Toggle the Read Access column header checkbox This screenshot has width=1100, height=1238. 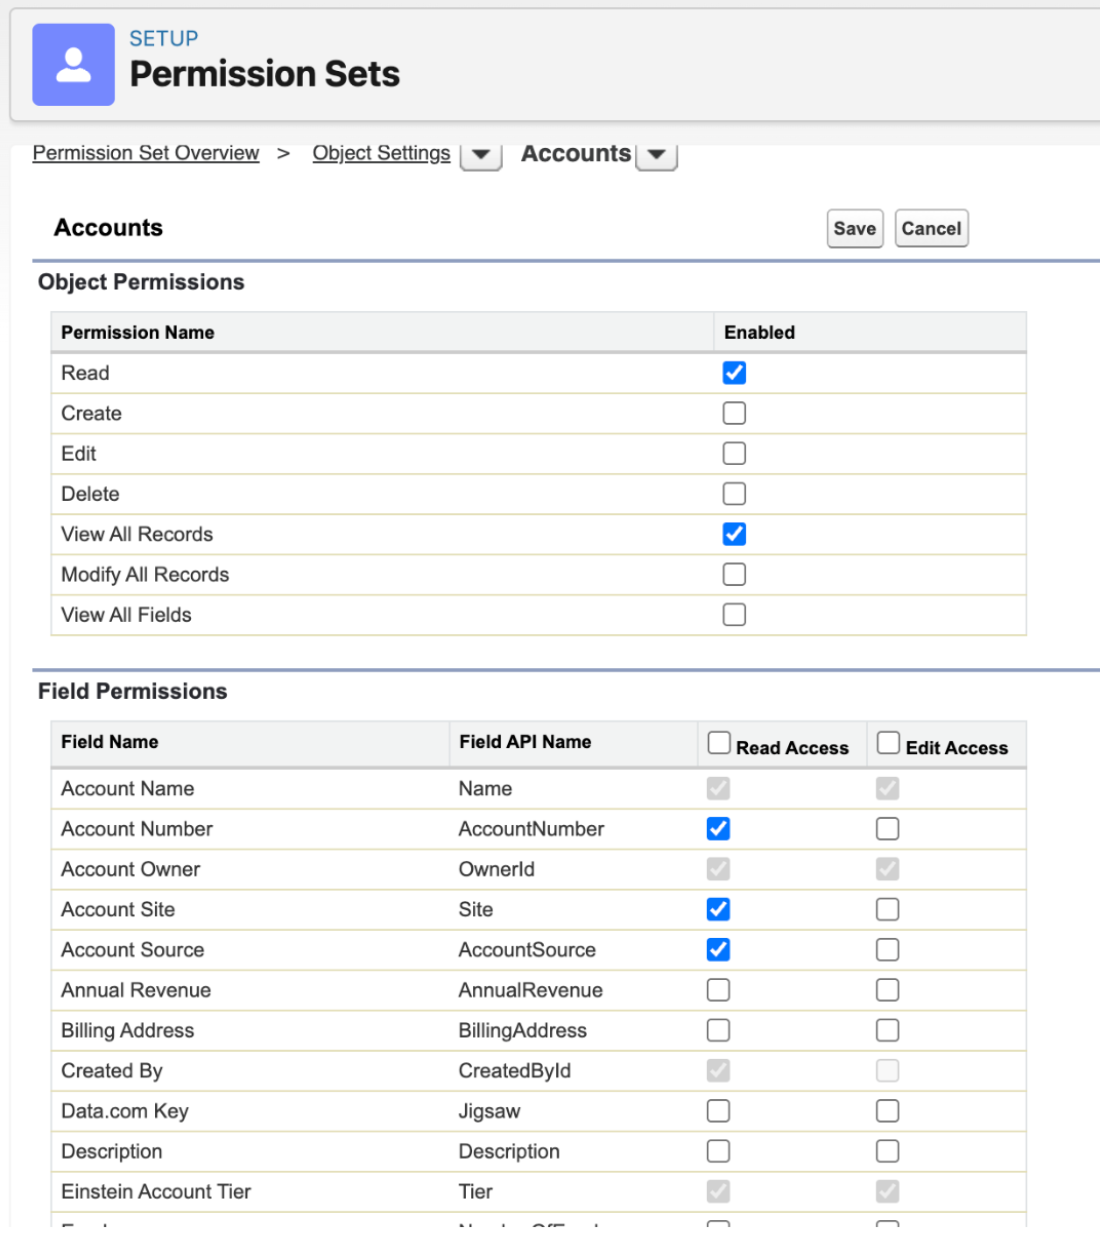(718, 742)
